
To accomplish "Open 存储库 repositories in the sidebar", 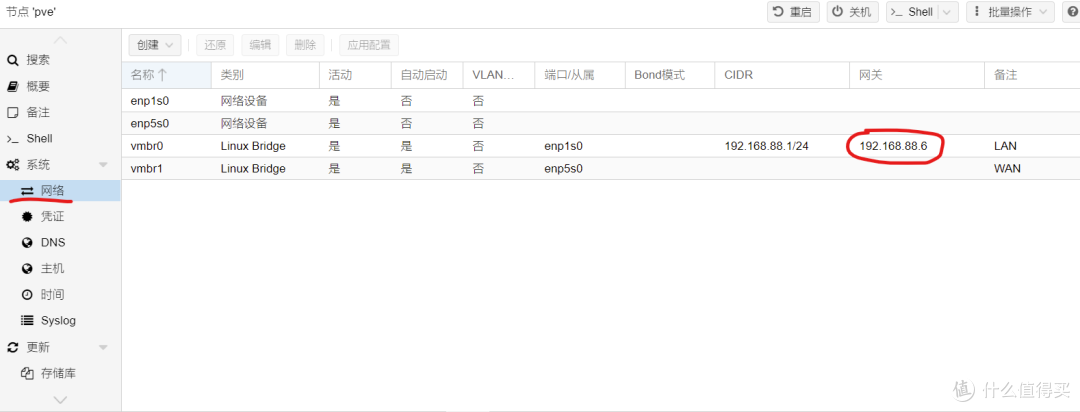I will click(x=60, y=373).
